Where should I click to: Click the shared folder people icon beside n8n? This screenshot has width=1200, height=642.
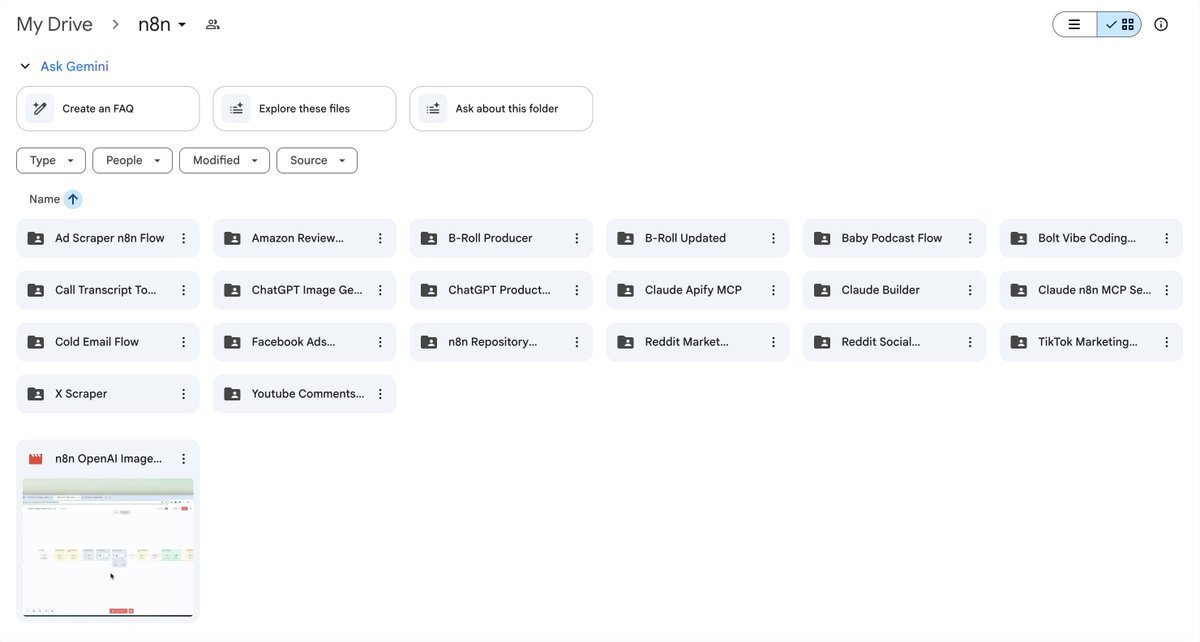pos(212,24)
